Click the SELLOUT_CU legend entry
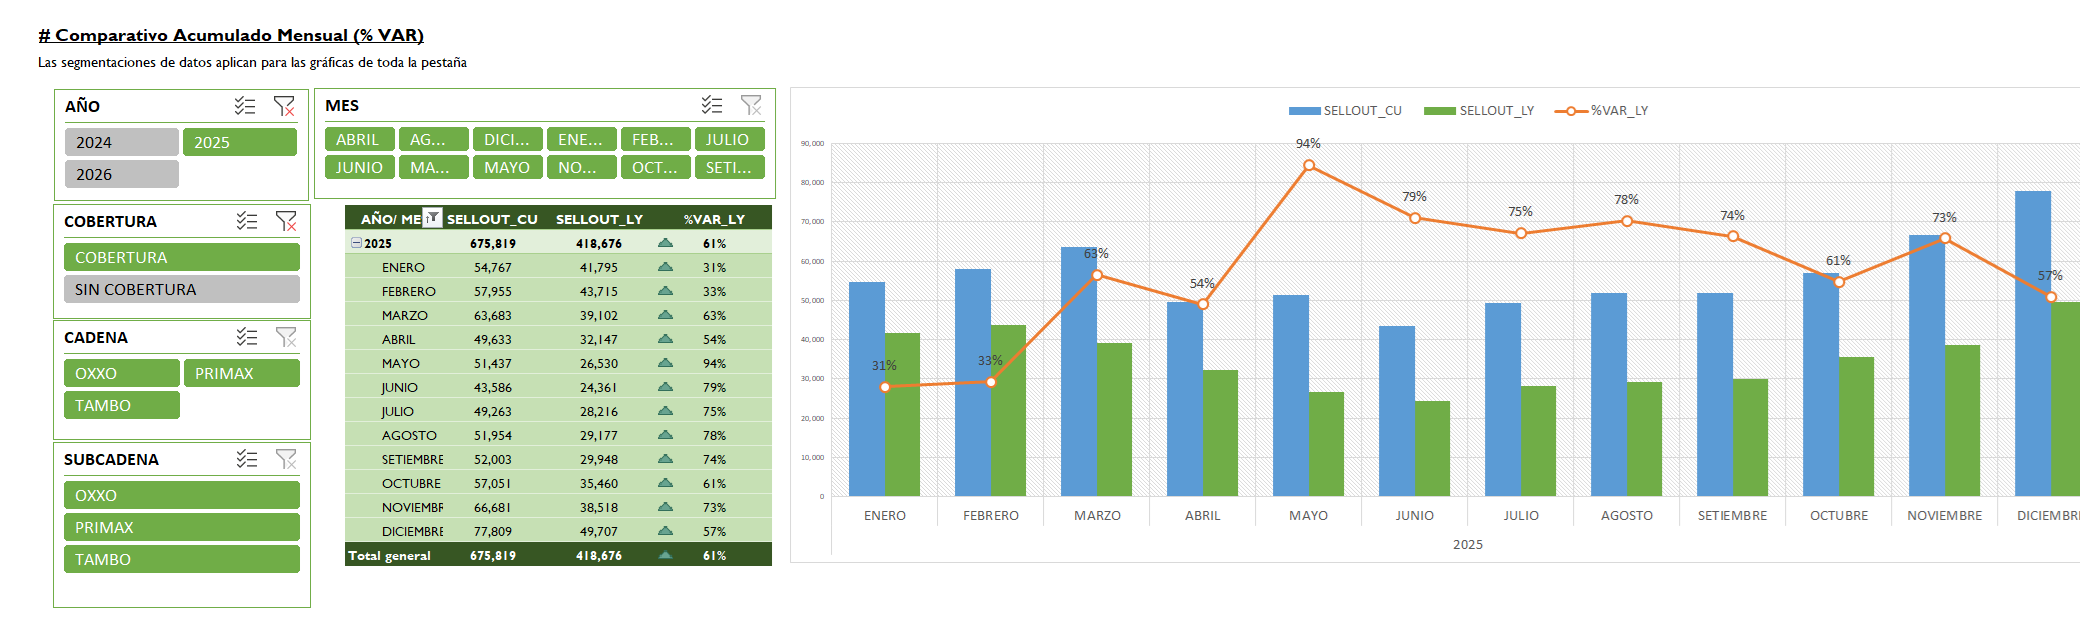 pyautogui.click(x=1346, y=111)
